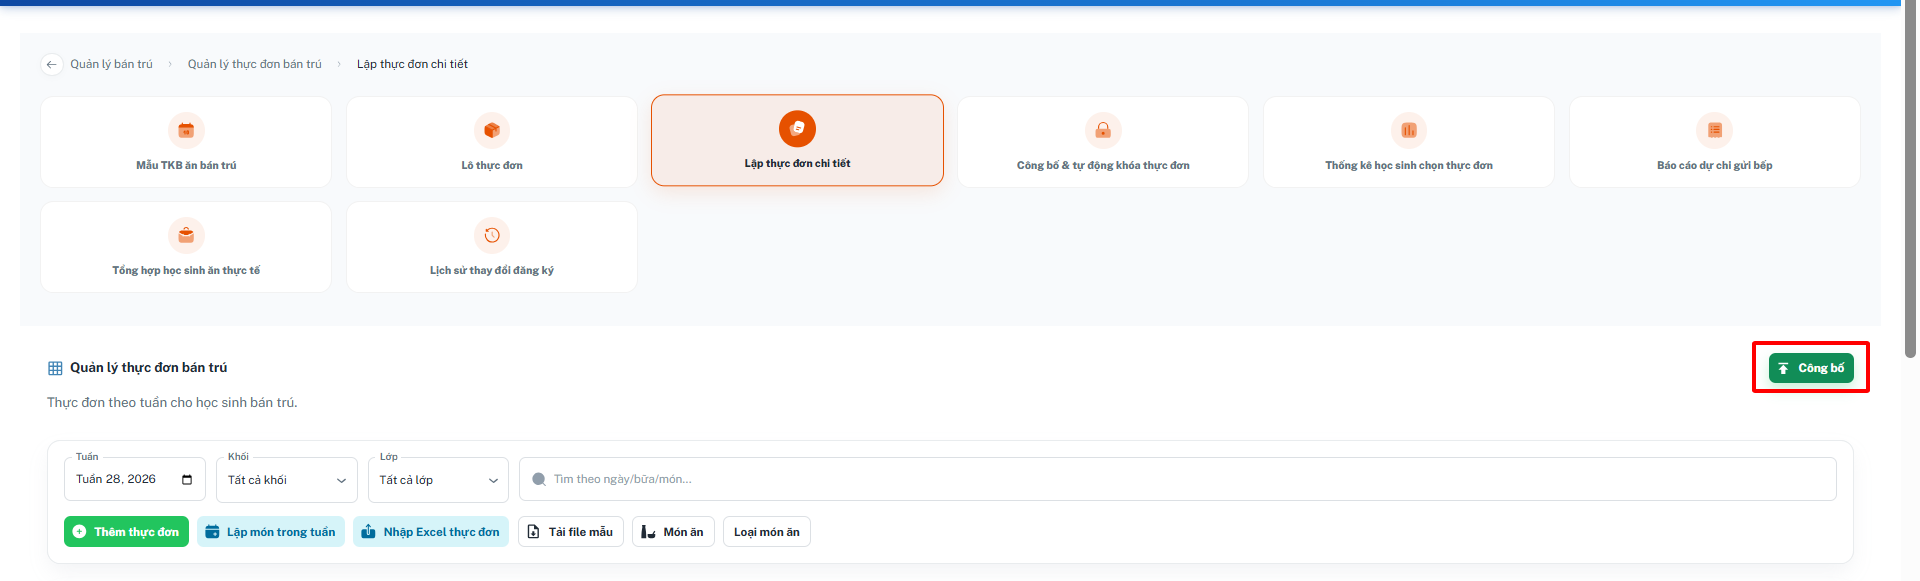The height and width of the screenshot is (581, 1920).
Task: Expand the Khối dropdown showing Tất cả khối
Action: (287, 480)
